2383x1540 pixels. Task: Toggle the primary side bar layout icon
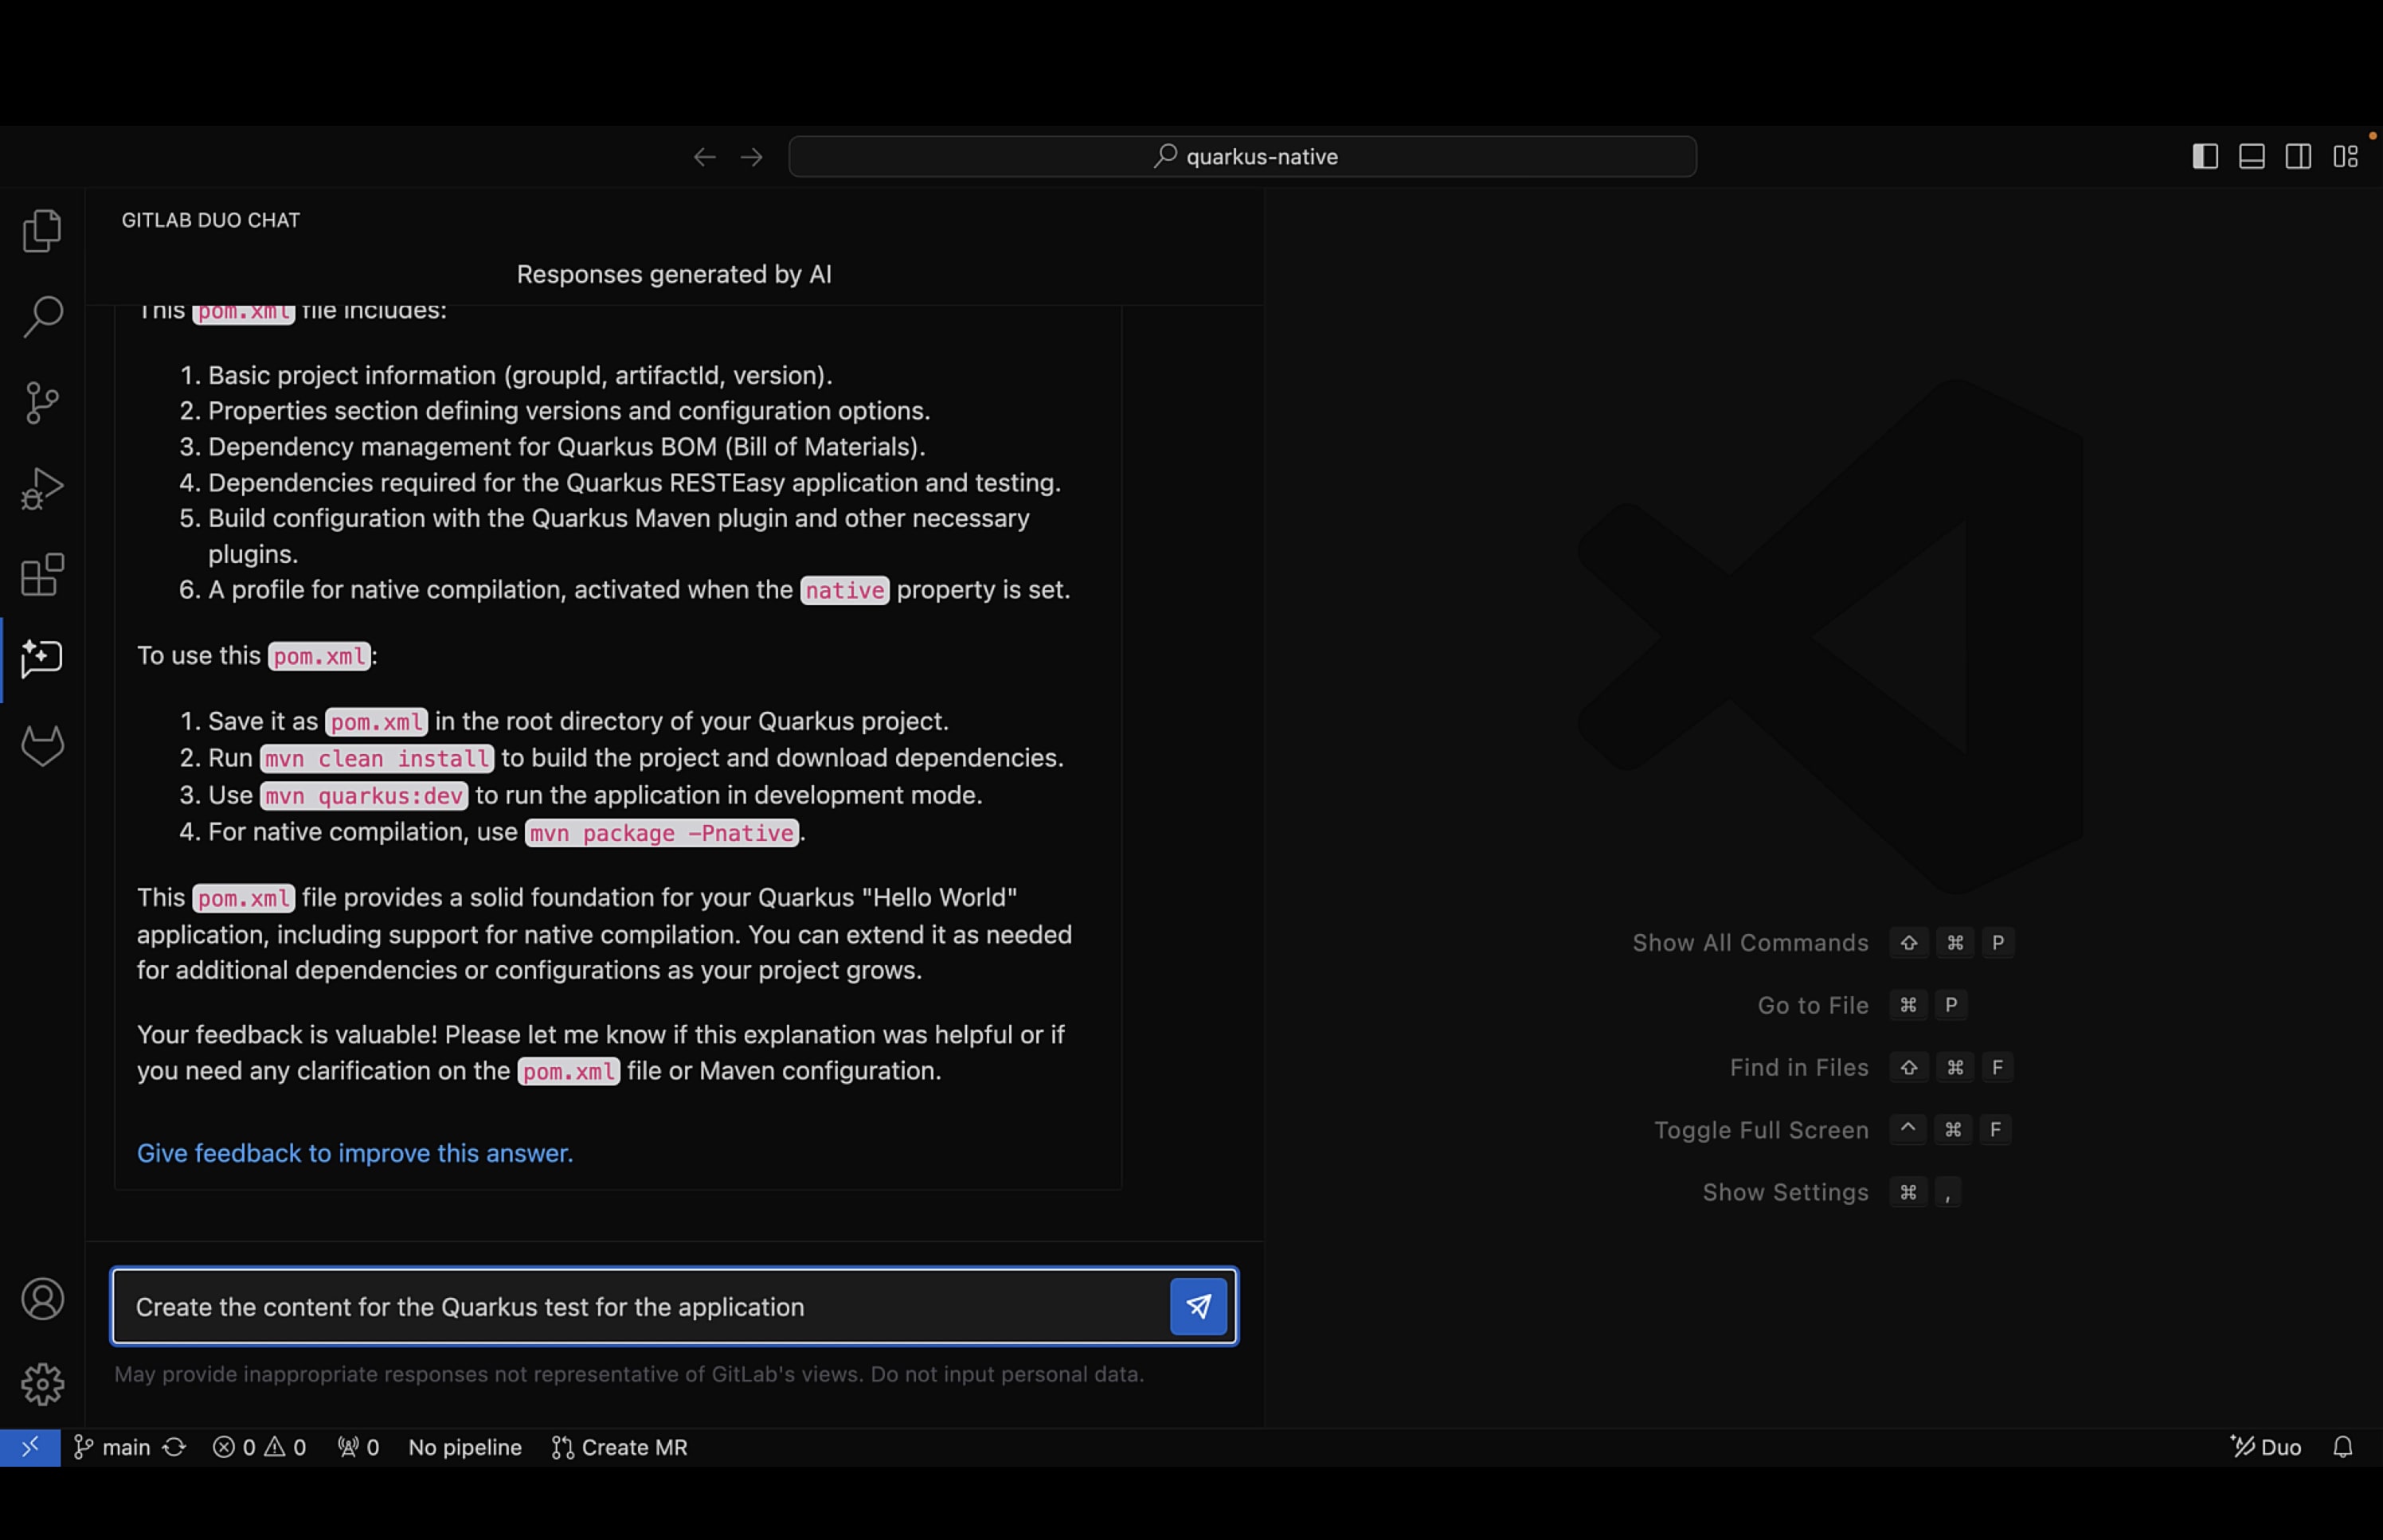point(2205,157)
